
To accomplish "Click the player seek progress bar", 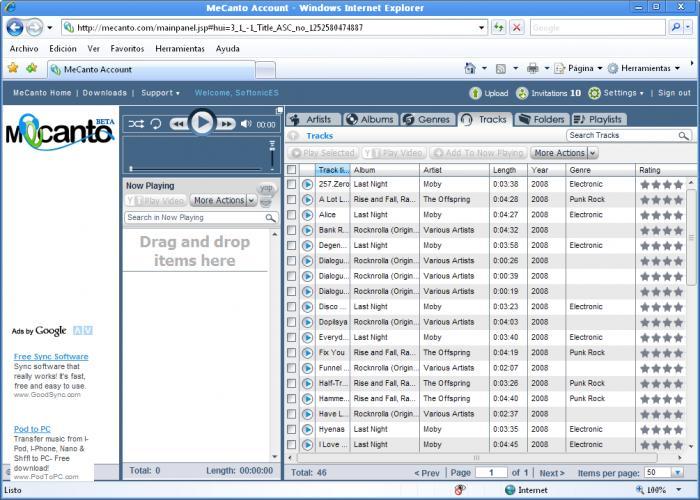I will point(196,169).
